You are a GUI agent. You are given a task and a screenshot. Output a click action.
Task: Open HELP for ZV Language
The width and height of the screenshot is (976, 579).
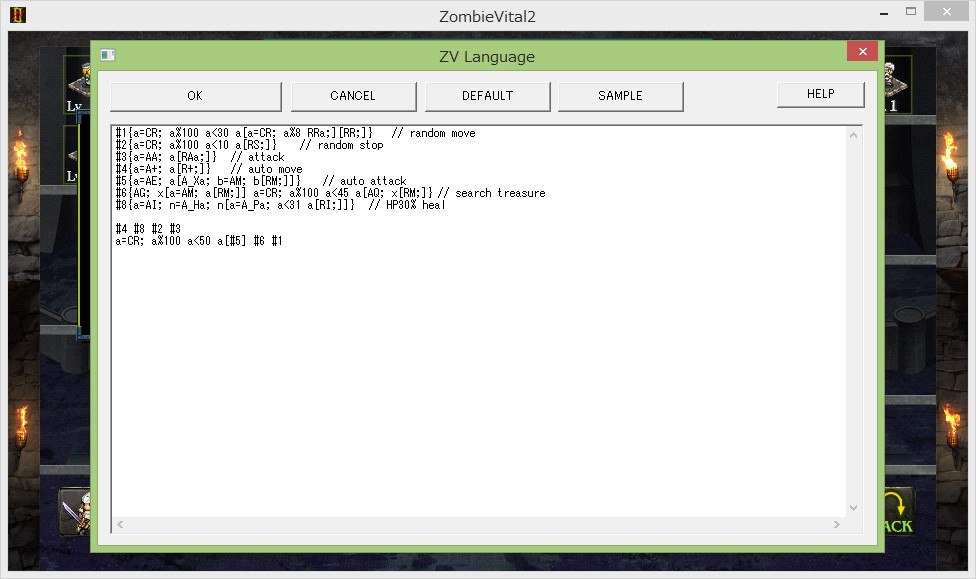click(x=820, y=93)
